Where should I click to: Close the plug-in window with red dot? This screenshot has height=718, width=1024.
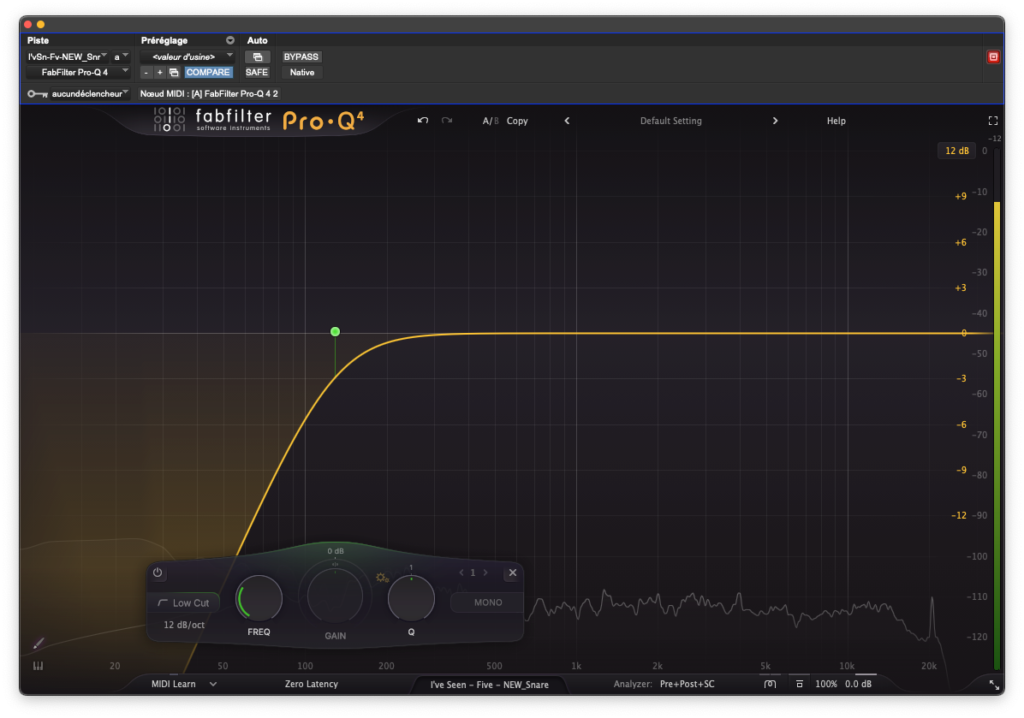coord(28,25)
